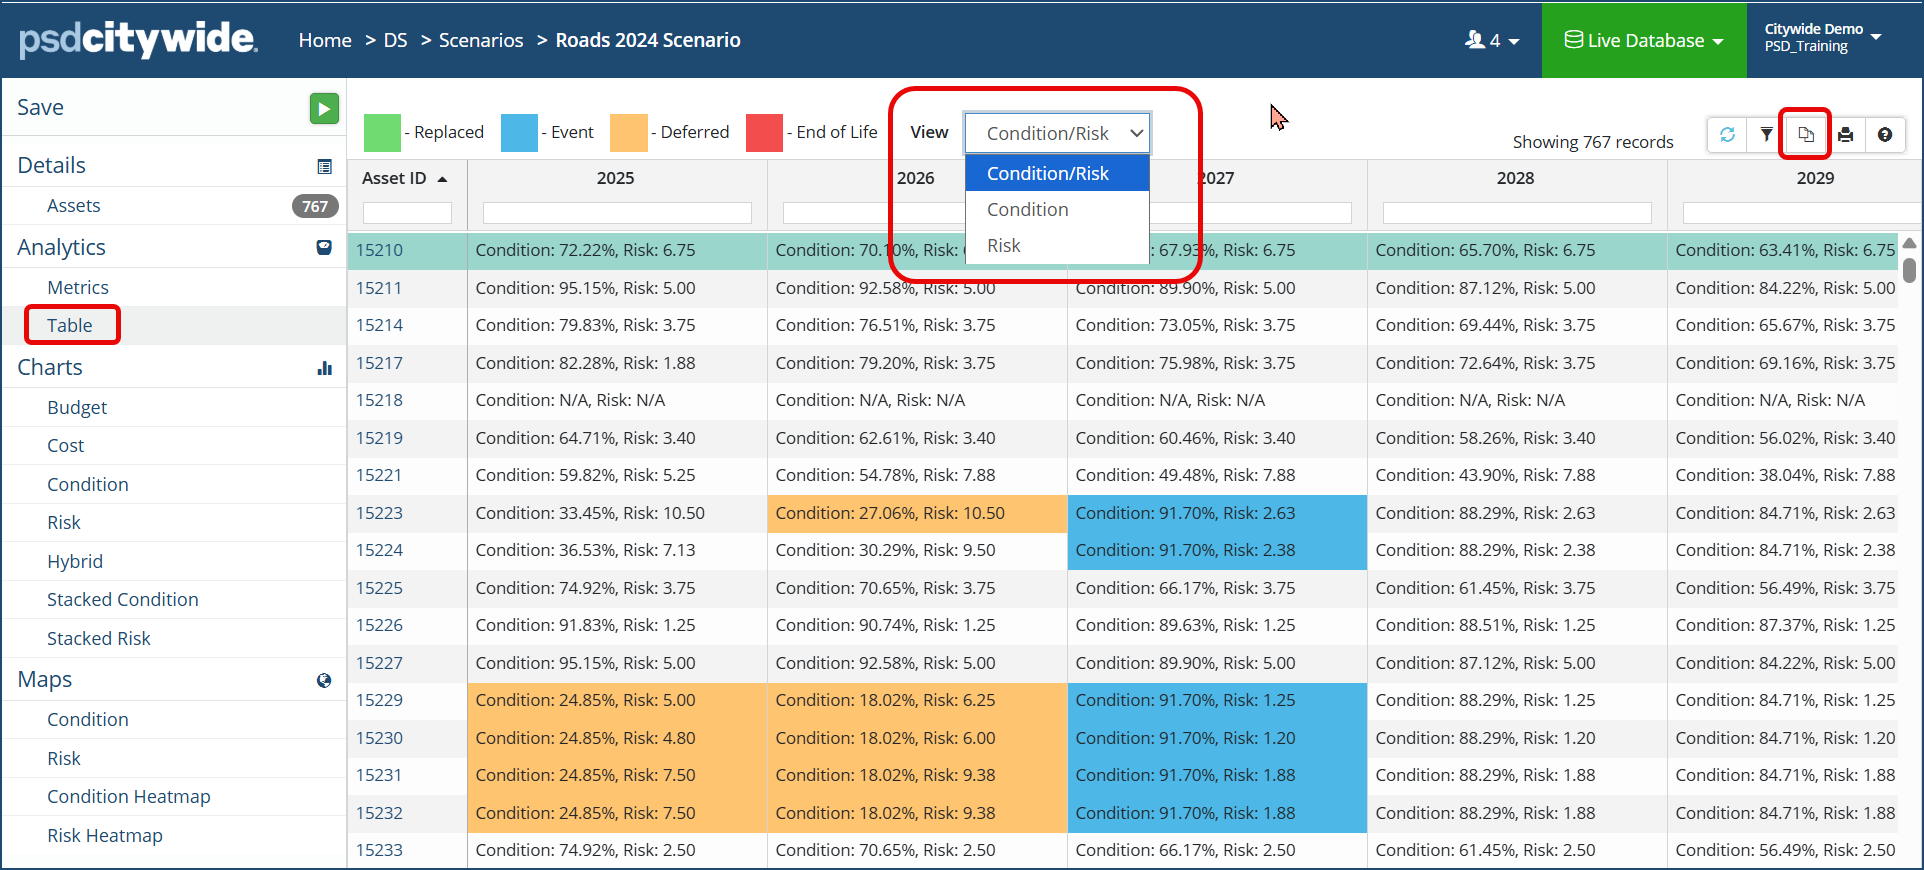Image resolution: width=1924 pixels, height=870 pixels.
Task: Open help via question mark icon
Action: 1884,135
